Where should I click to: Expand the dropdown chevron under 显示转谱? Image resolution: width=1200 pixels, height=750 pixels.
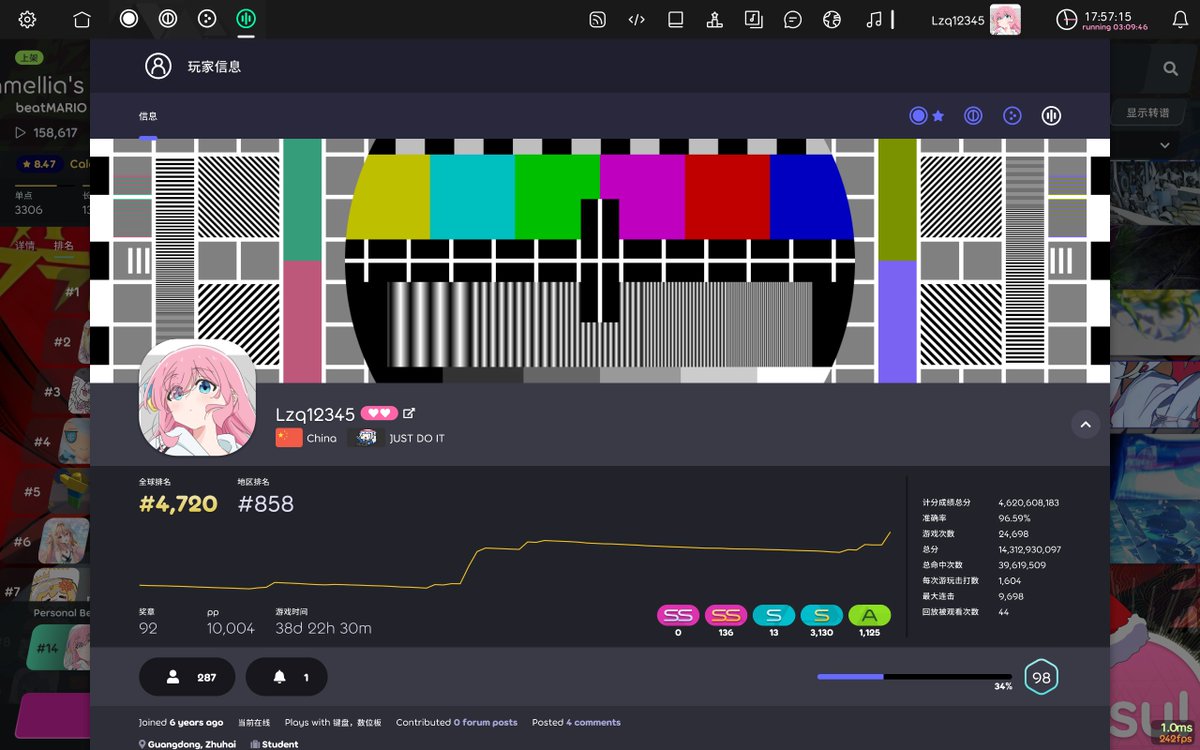[1164, 146]
